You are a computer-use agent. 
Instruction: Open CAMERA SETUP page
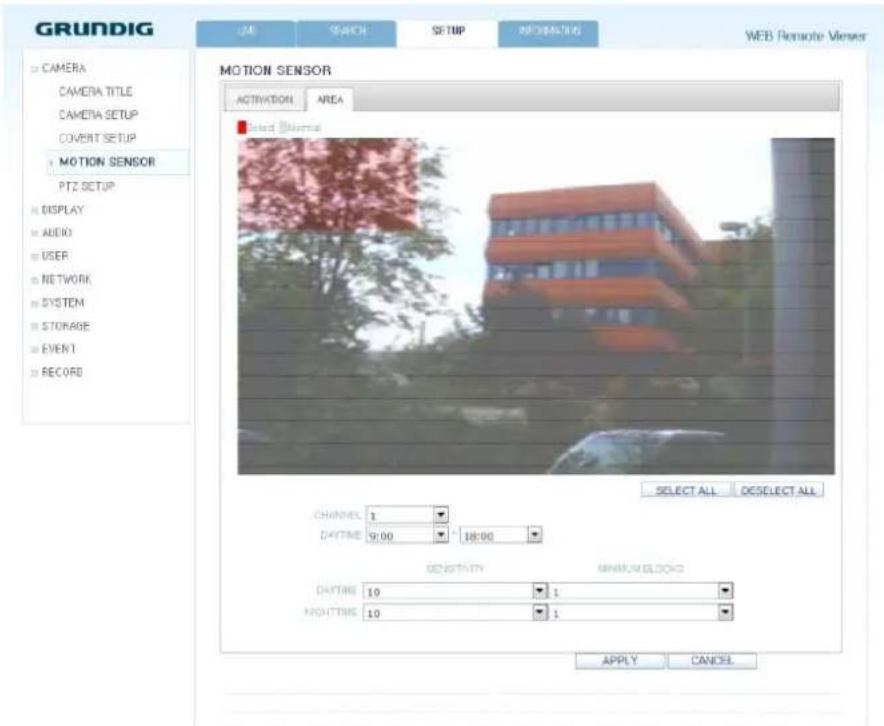pos(99,115)
